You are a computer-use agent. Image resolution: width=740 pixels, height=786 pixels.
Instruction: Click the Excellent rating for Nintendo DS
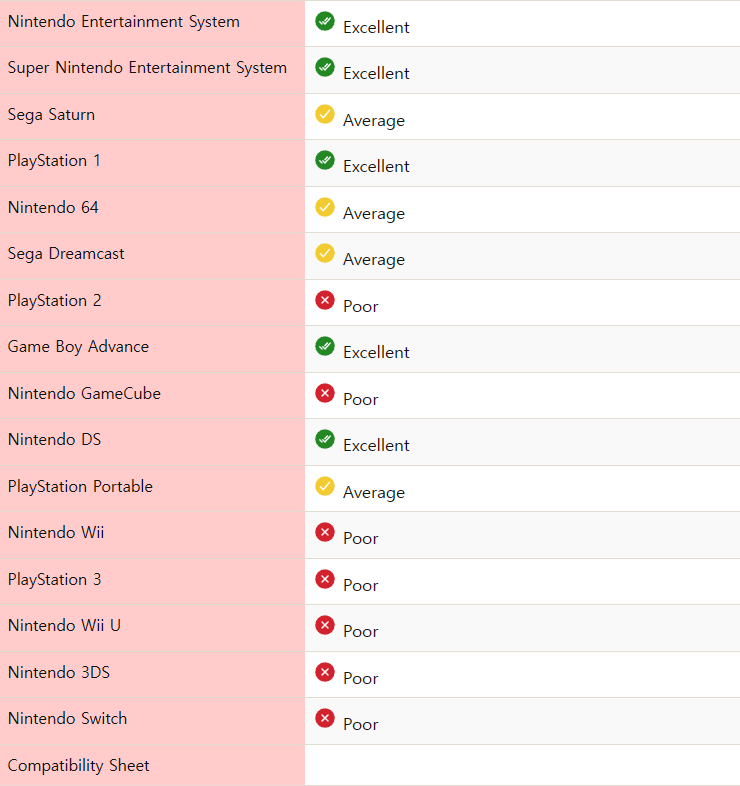tap(377, 446)
